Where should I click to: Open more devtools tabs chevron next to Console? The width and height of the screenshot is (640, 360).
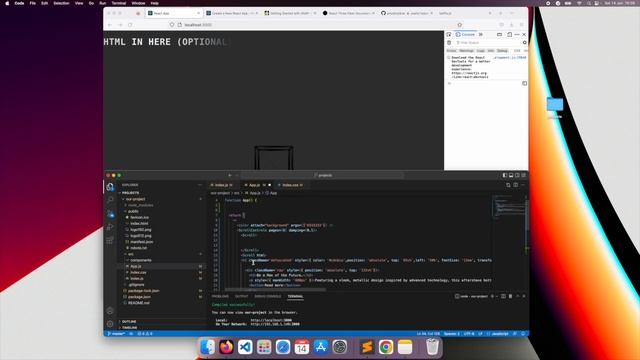(481, 35)
